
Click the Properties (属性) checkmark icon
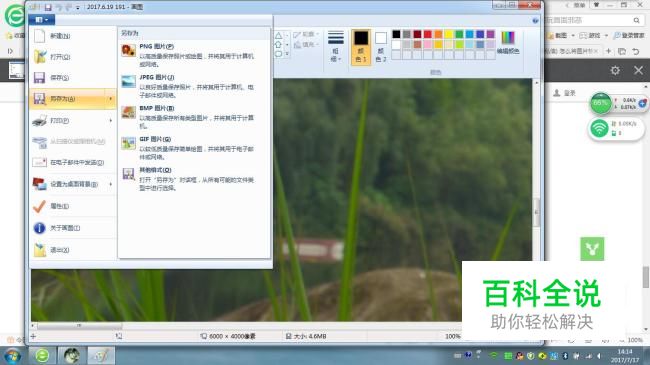pos(39,206)
